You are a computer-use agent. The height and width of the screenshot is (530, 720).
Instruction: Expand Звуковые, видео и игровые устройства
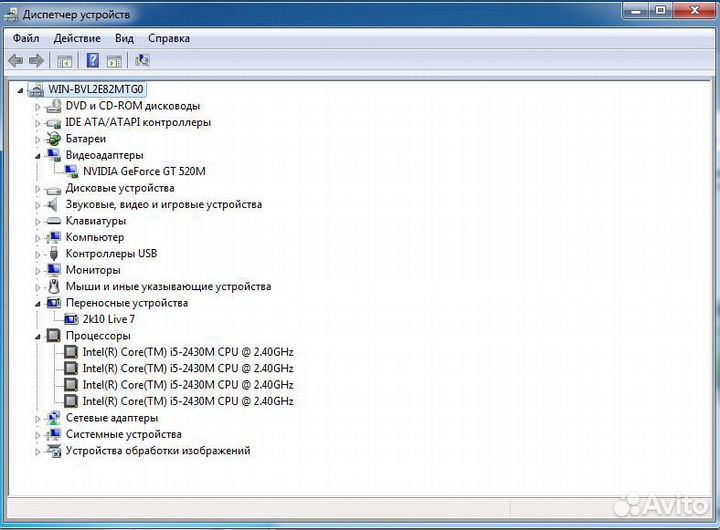(x=38, y=205)
